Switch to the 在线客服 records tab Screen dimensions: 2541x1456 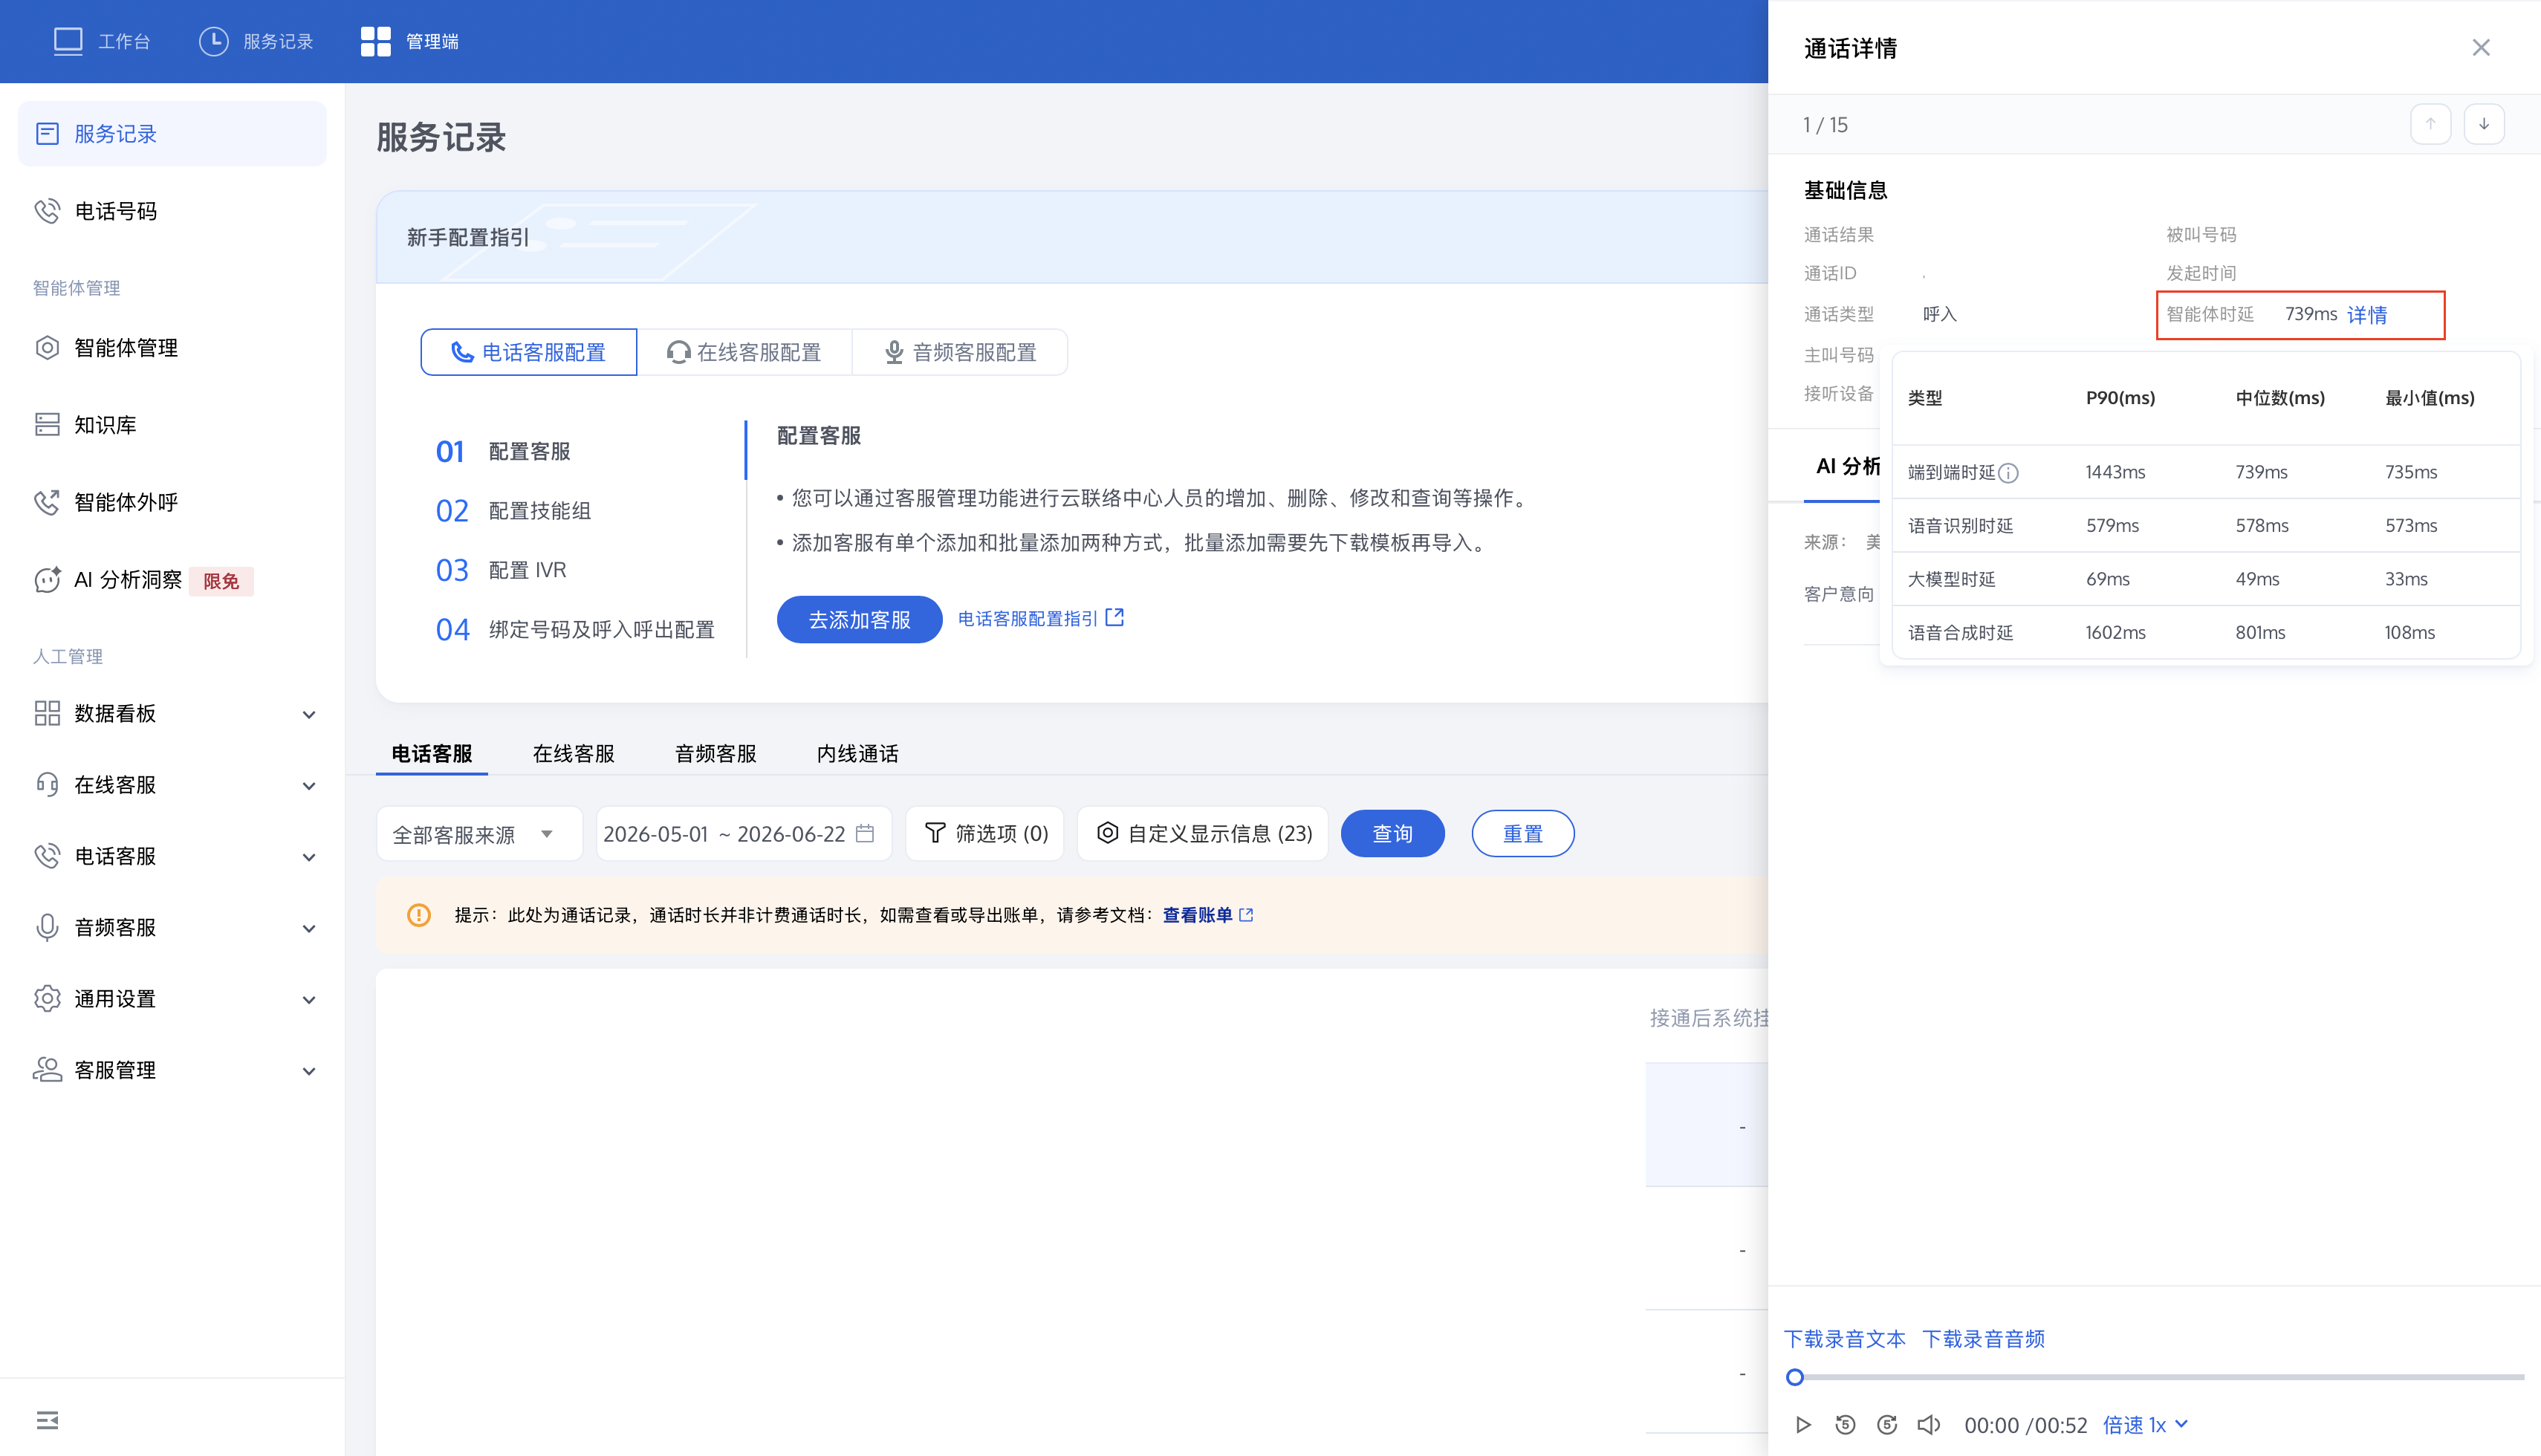574,754
